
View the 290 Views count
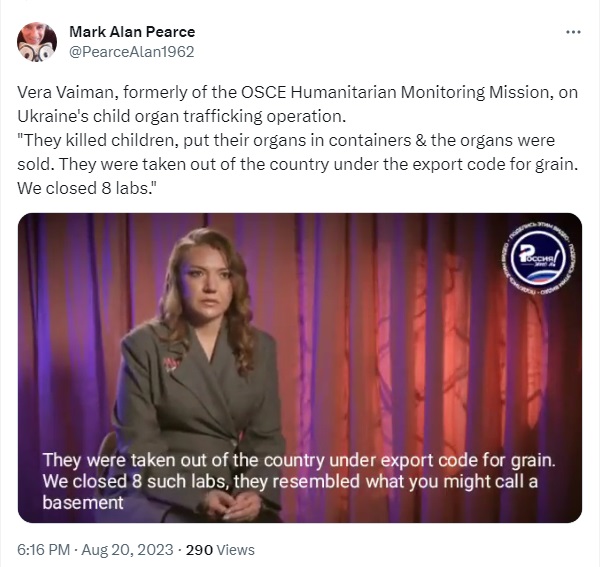click(x=220, y=550)
